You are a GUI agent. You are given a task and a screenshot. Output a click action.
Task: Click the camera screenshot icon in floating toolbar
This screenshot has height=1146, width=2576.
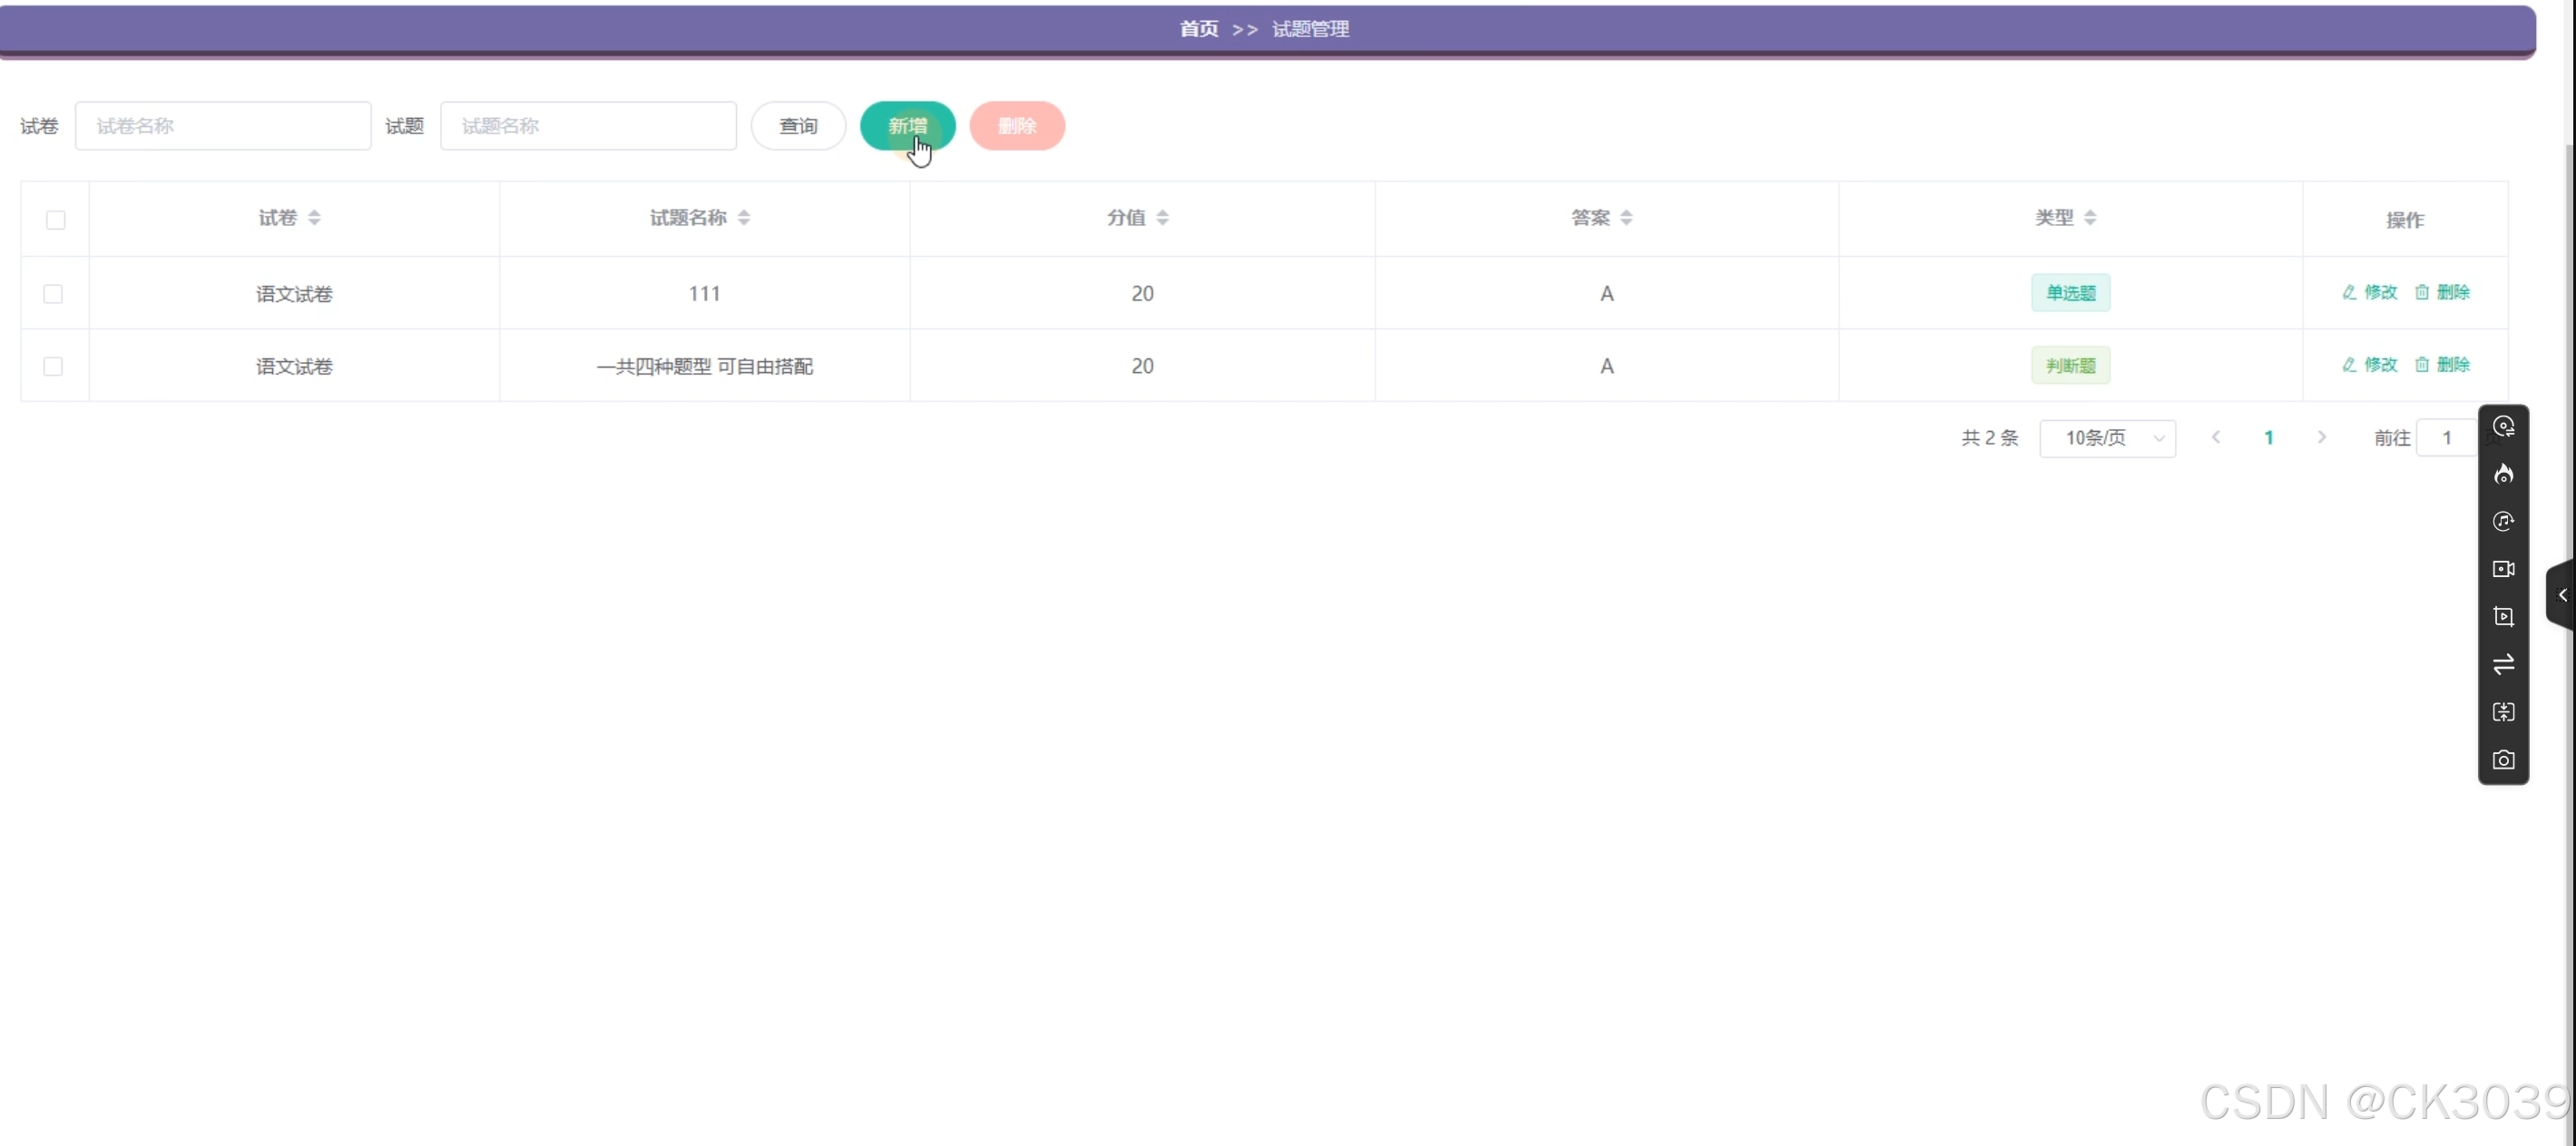point(2503,760)
